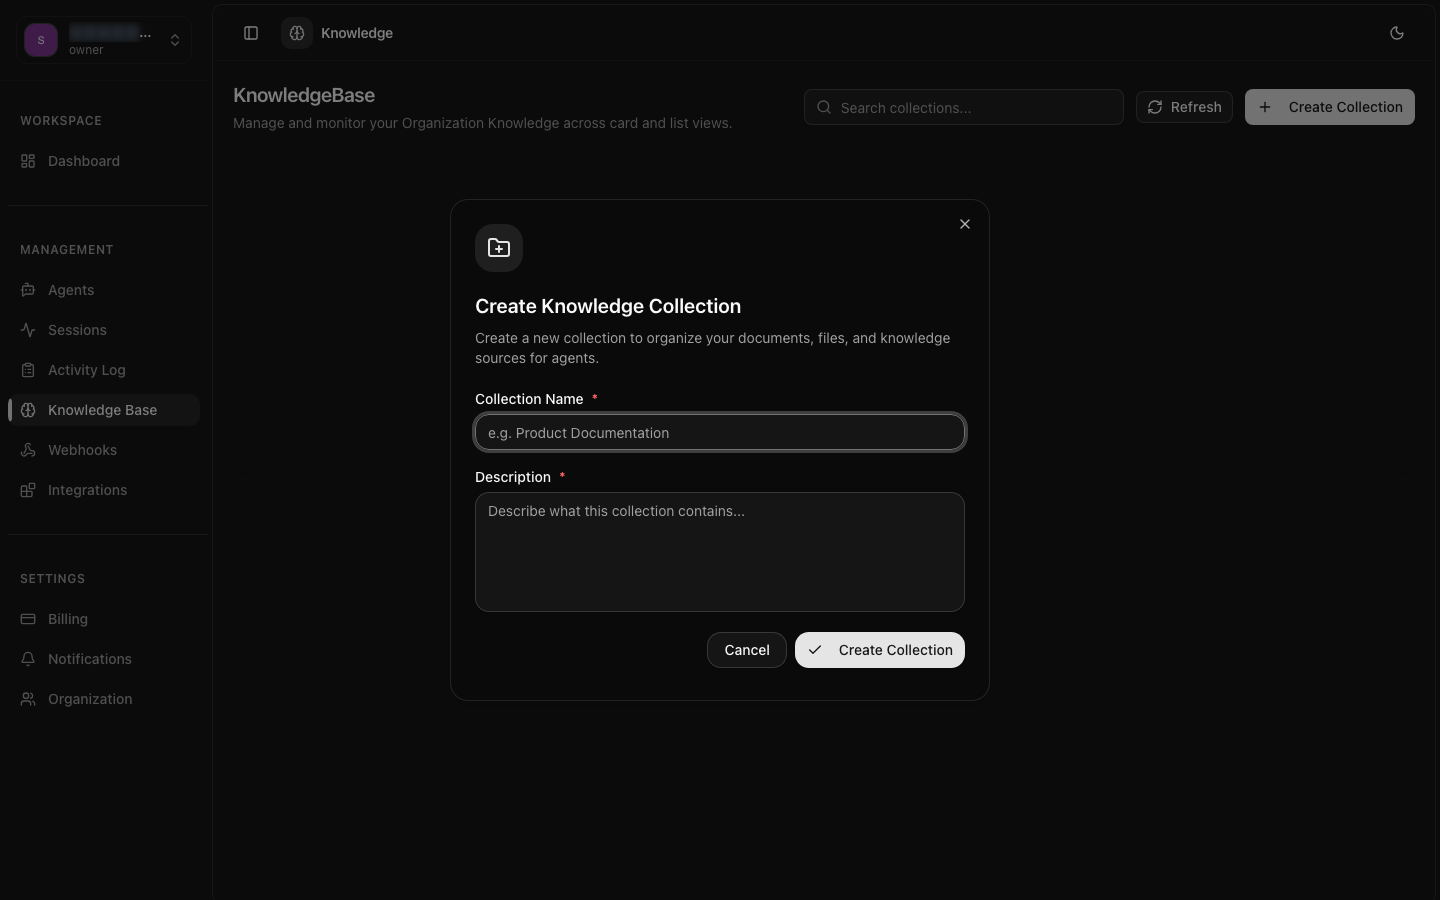Screen dimensions: 1440x900
Task: Open Integrations page
Action: click(x=104, y=490)
